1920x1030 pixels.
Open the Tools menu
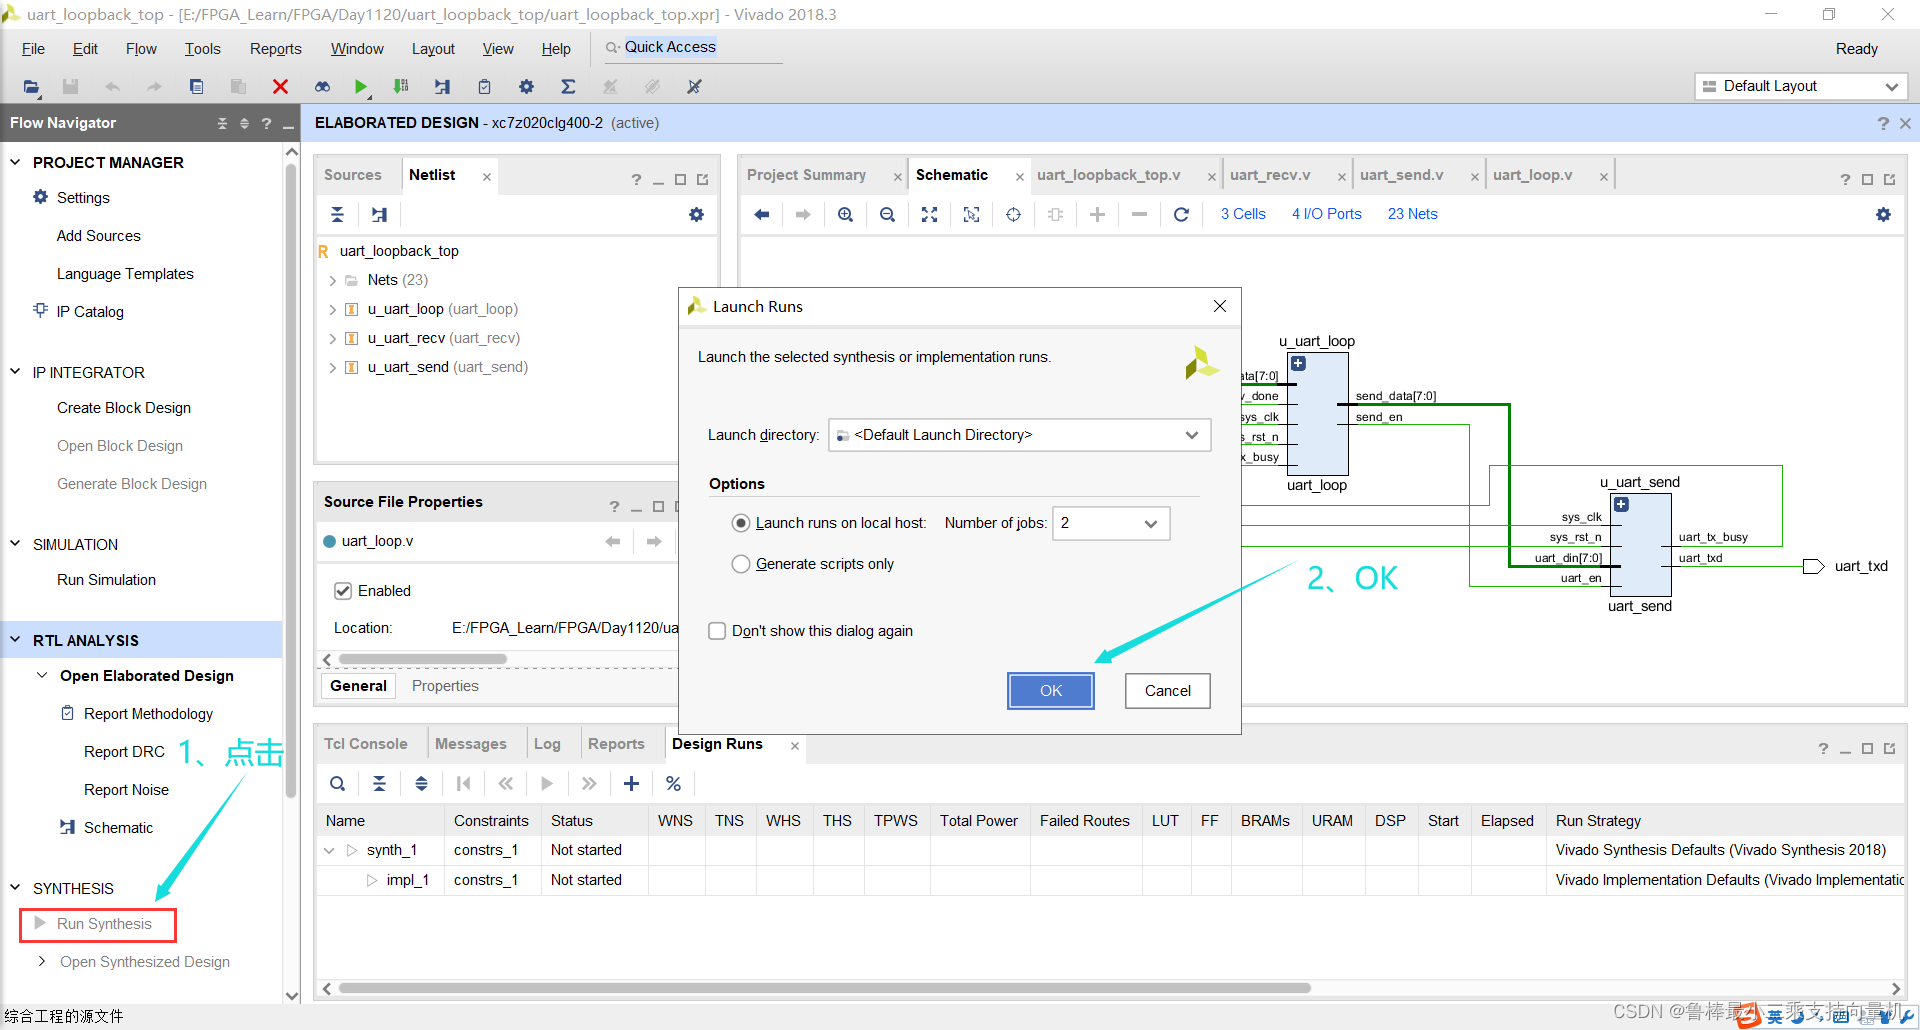click(x=202, y=49)
